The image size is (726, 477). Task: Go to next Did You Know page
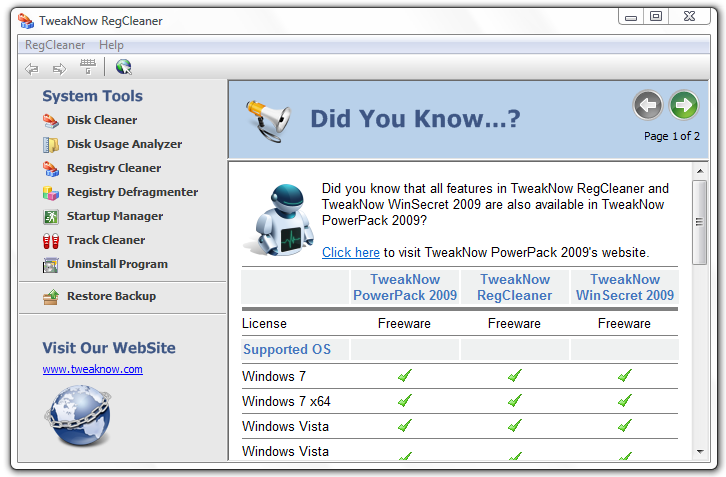684,105
